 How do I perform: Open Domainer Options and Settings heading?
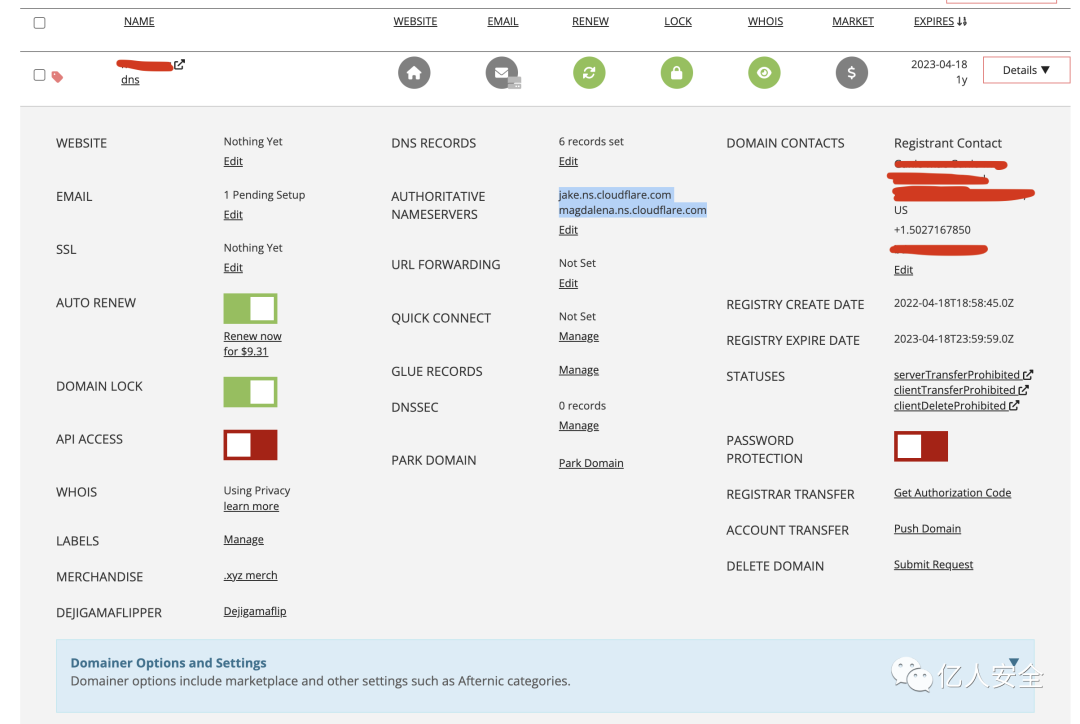(x=168, y=663)
